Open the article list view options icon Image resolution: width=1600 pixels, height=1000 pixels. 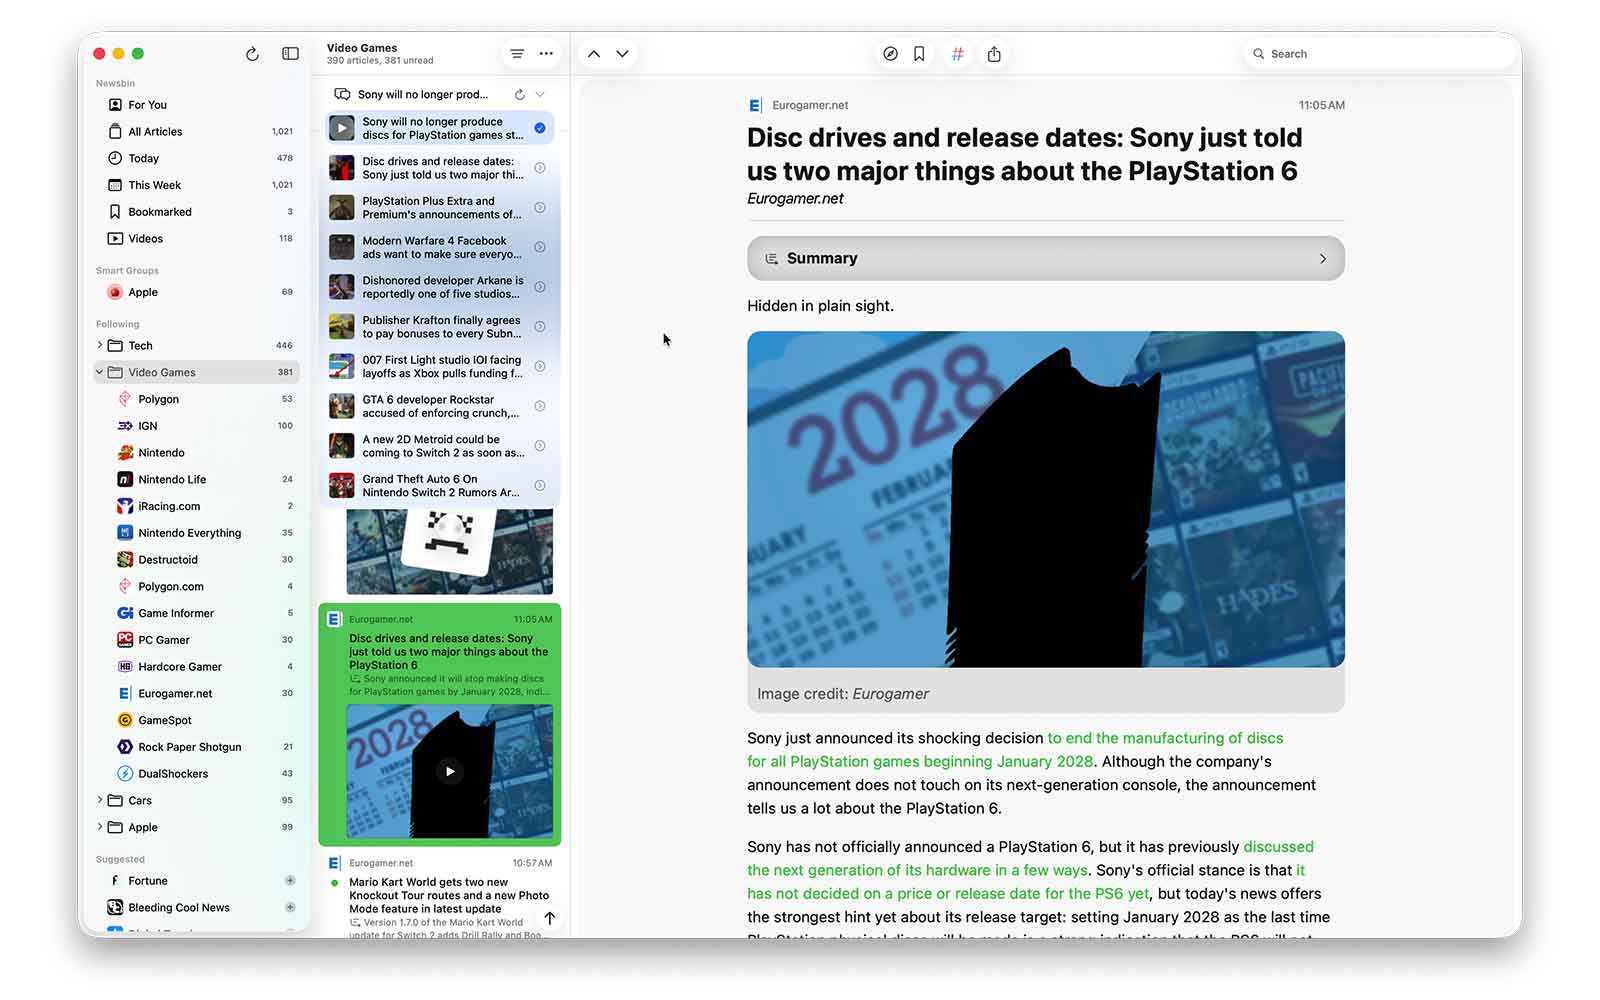(x=517, y=54)
